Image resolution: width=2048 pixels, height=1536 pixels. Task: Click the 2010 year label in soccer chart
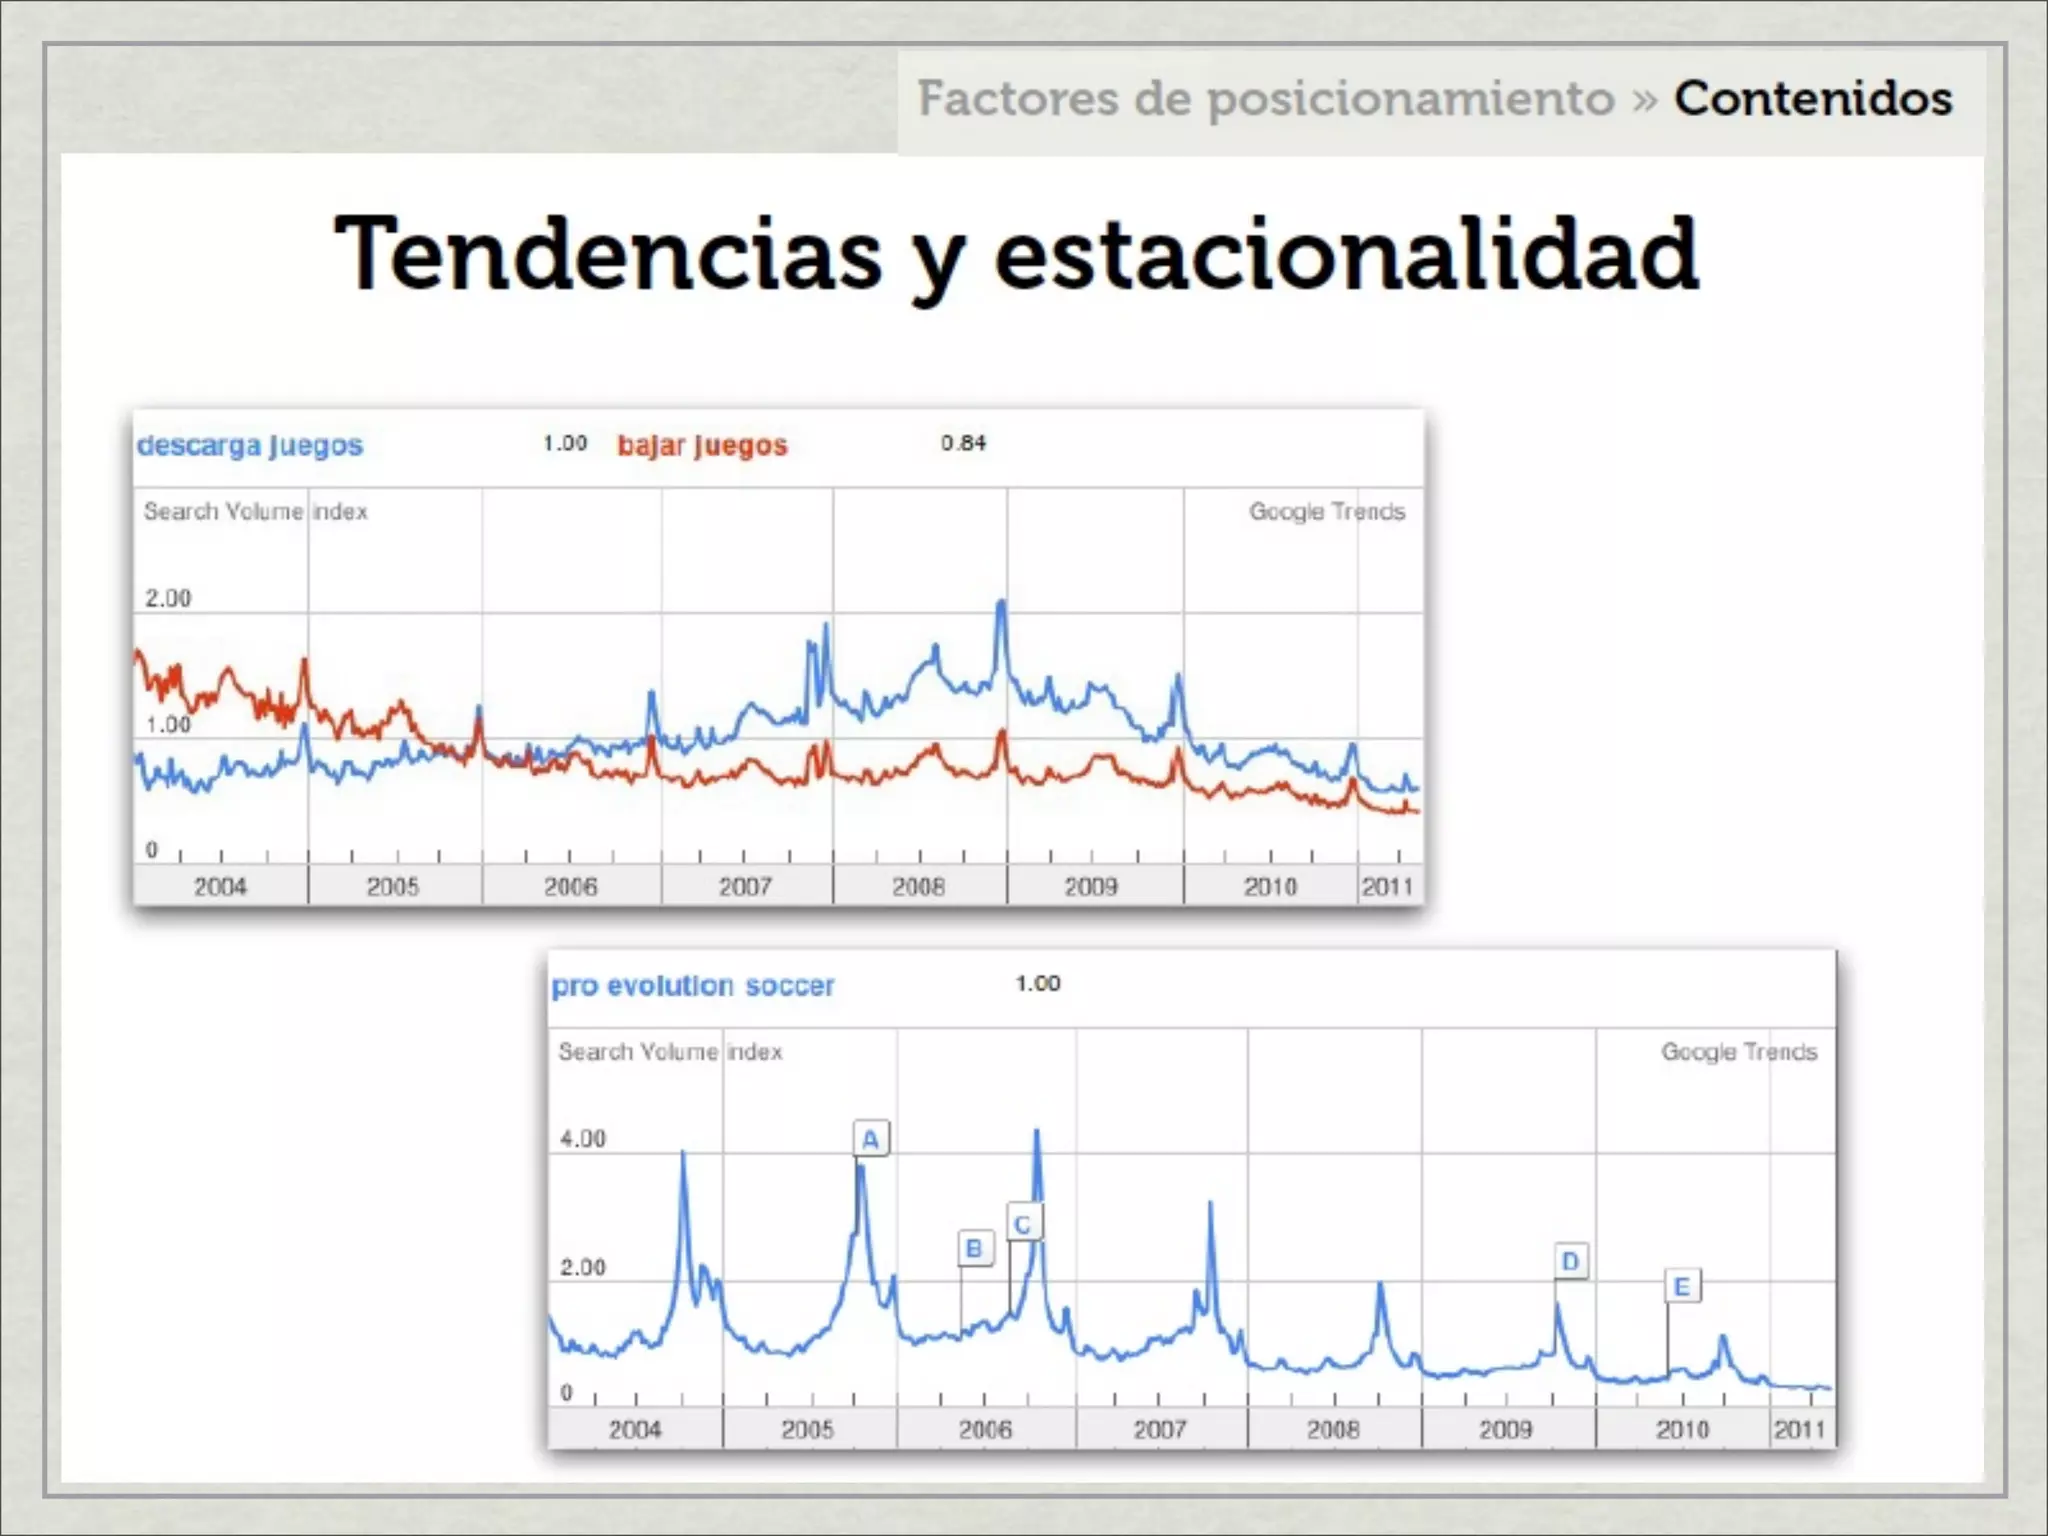pyautogui.click(x=1683, y=1429)
